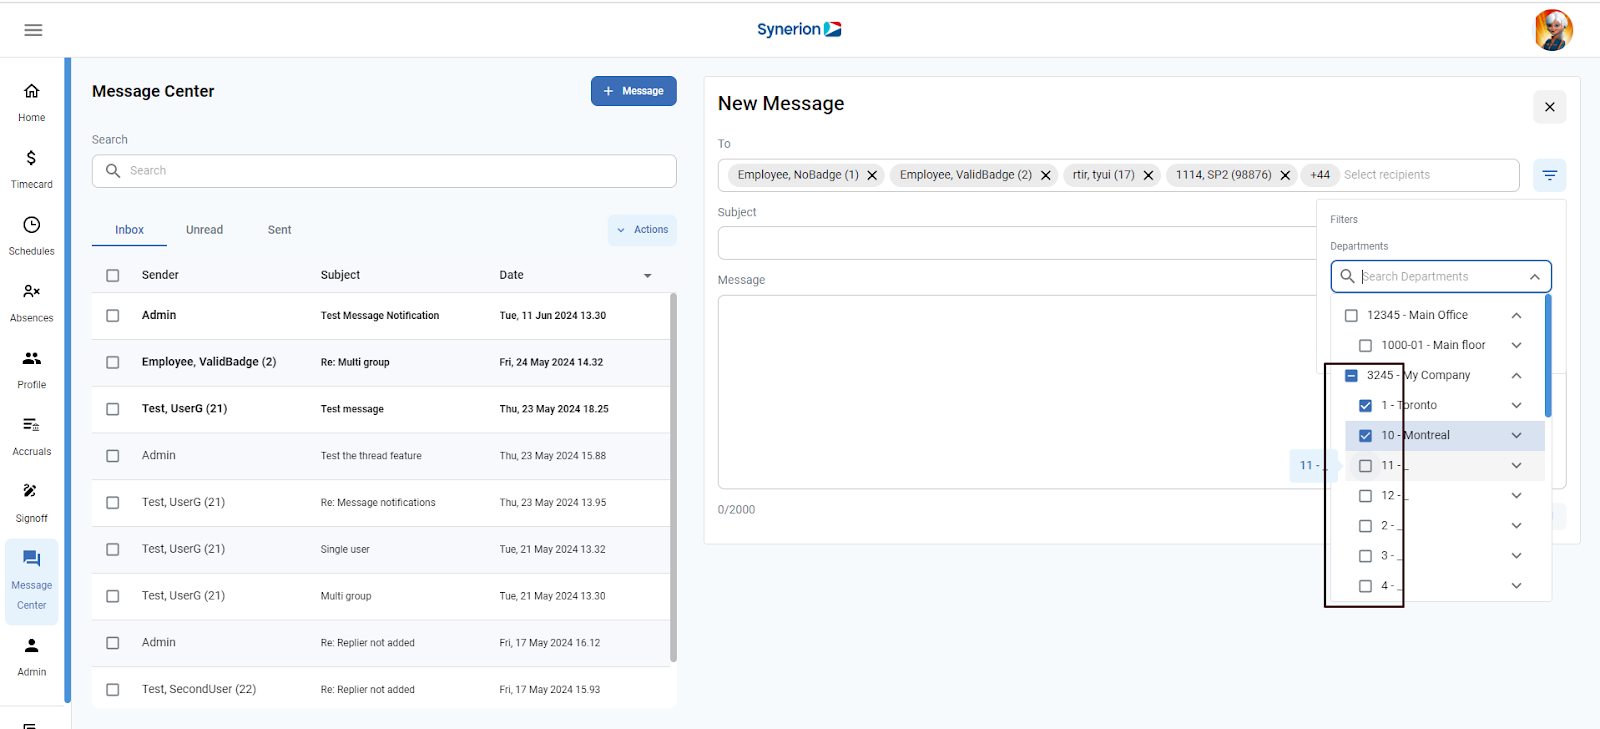Open Message Center from sidebar

[x=32, y=582]
